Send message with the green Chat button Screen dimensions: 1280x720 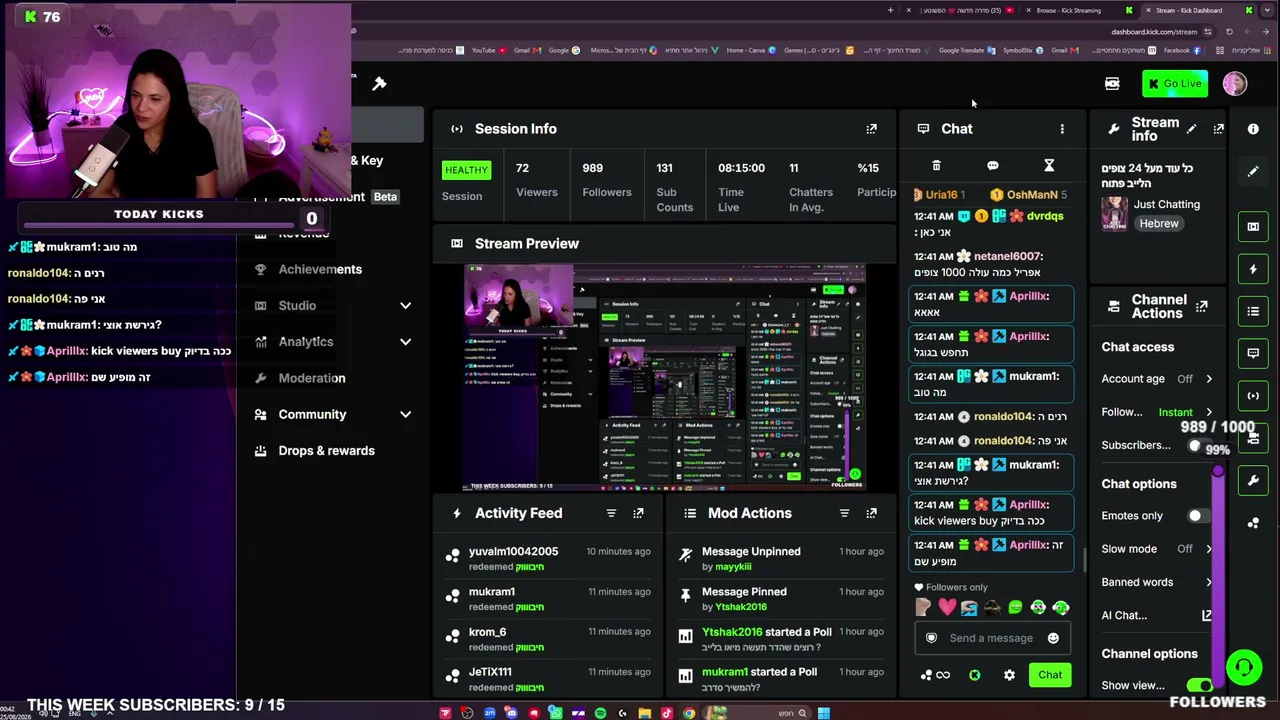coord(1050,675)
